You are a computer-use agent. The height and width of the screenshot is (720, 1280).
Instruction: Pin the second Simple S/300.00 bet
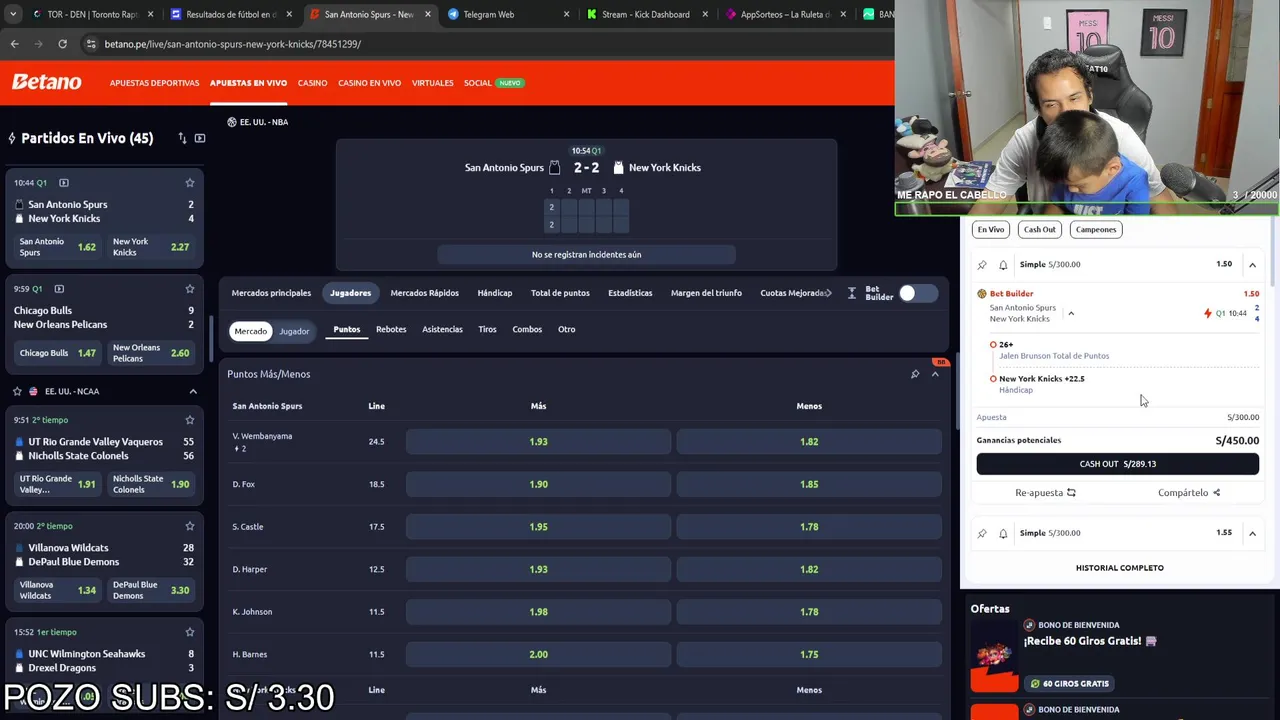click(x=982, y=533)
